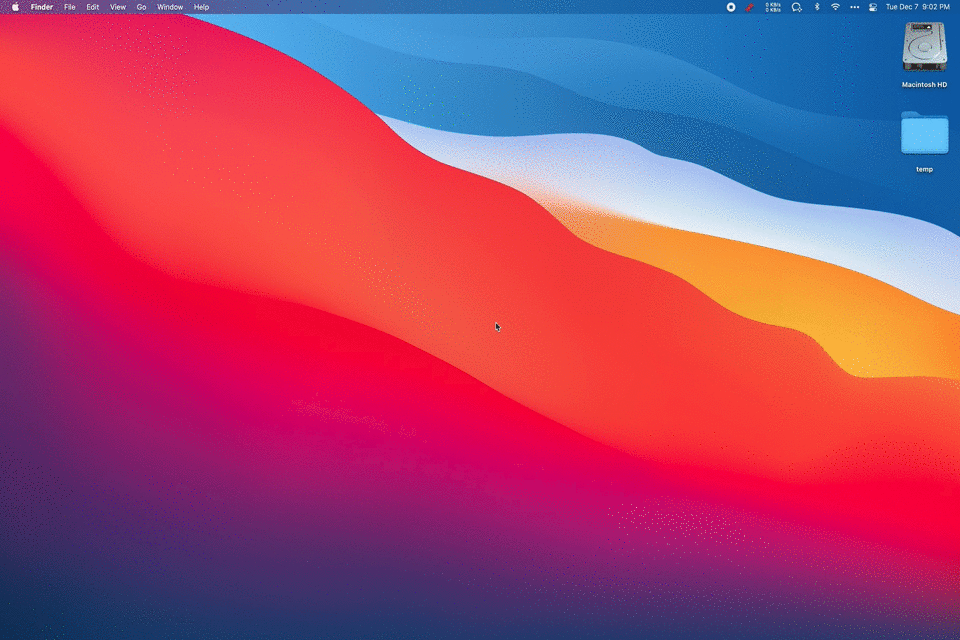Click the screen recording stop icon
This screenshot has height=640, width=960.
(x=731, y=7)
